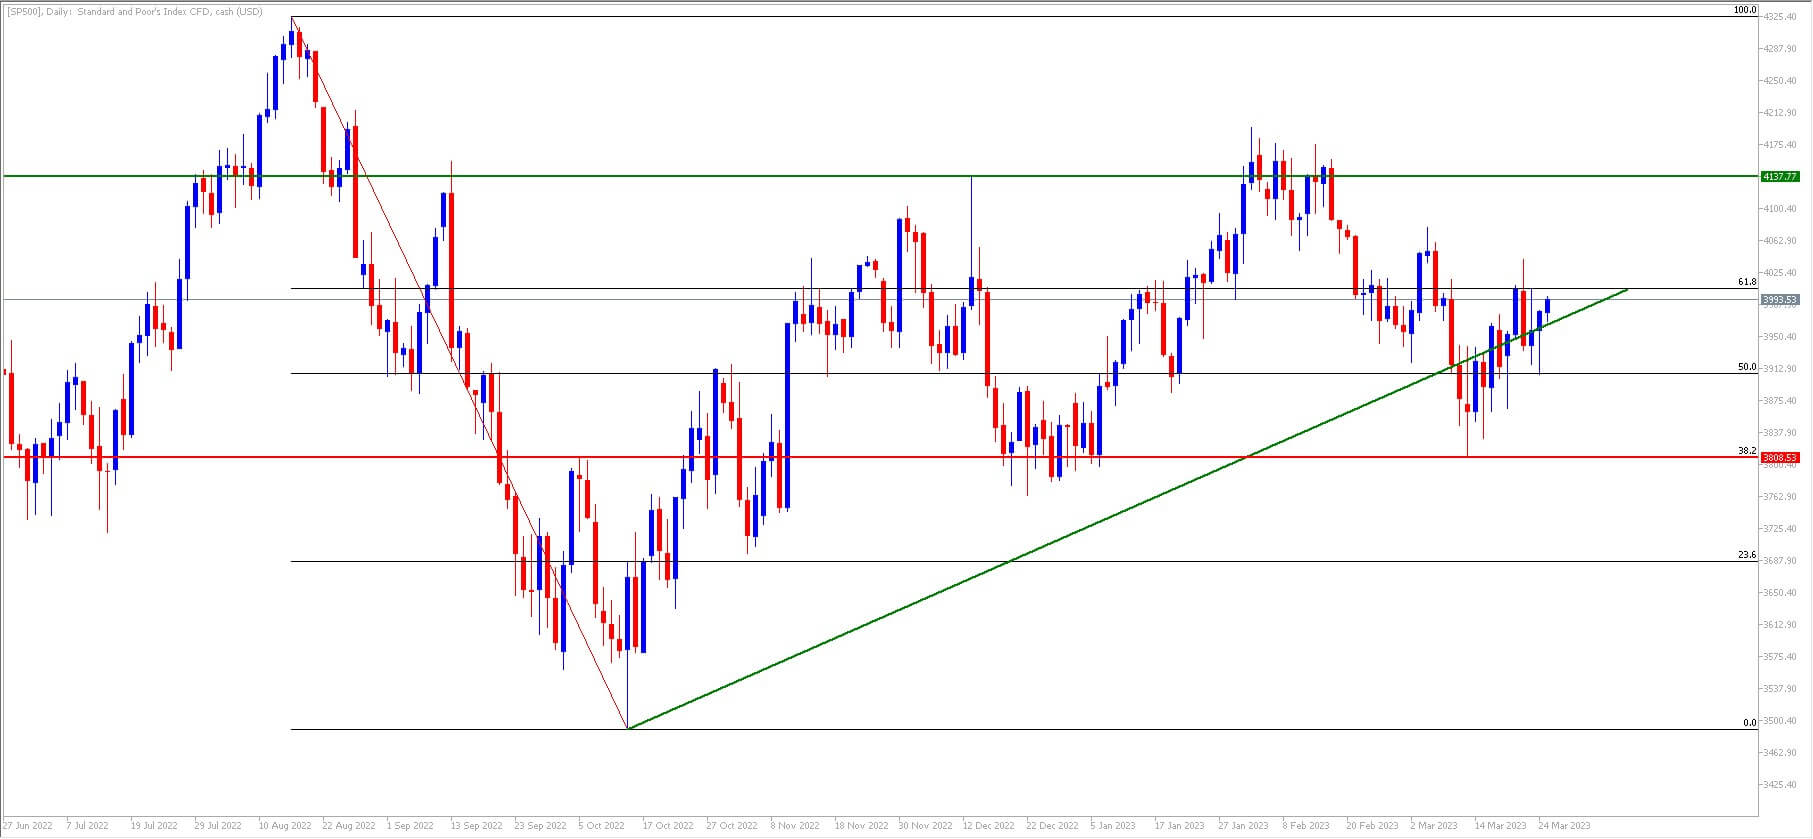Screen dimensions: 1813x839
Task: Click the 5 Oct 2022 date label
Action: [601, 826]
